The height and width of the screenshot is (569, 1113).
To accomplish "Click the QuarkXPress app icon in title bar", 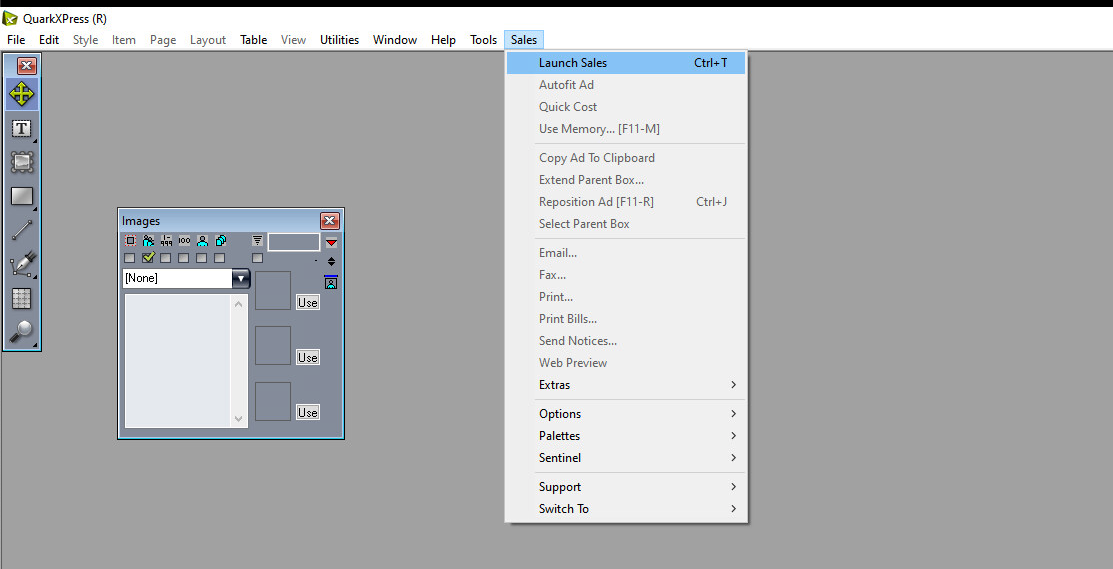I will click(x=10, y=18).
